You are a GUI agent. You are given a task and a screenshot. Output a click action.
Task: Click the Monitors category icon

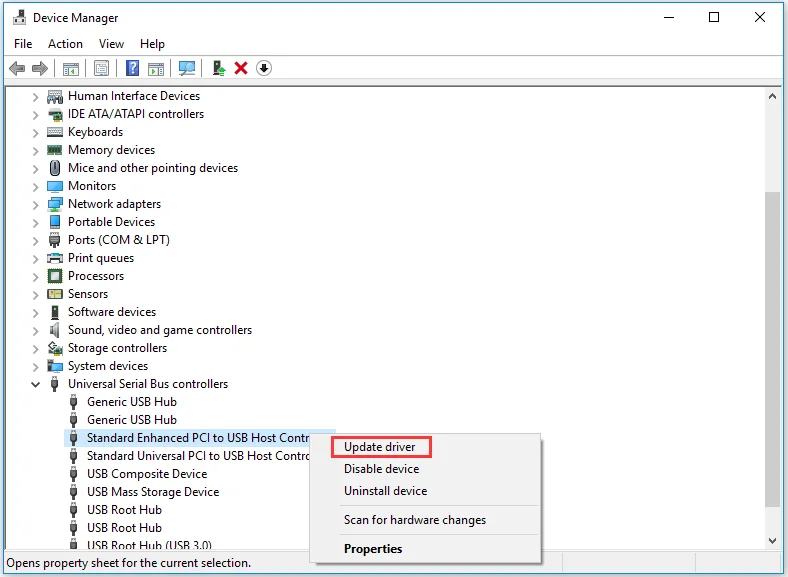[55, 186]
